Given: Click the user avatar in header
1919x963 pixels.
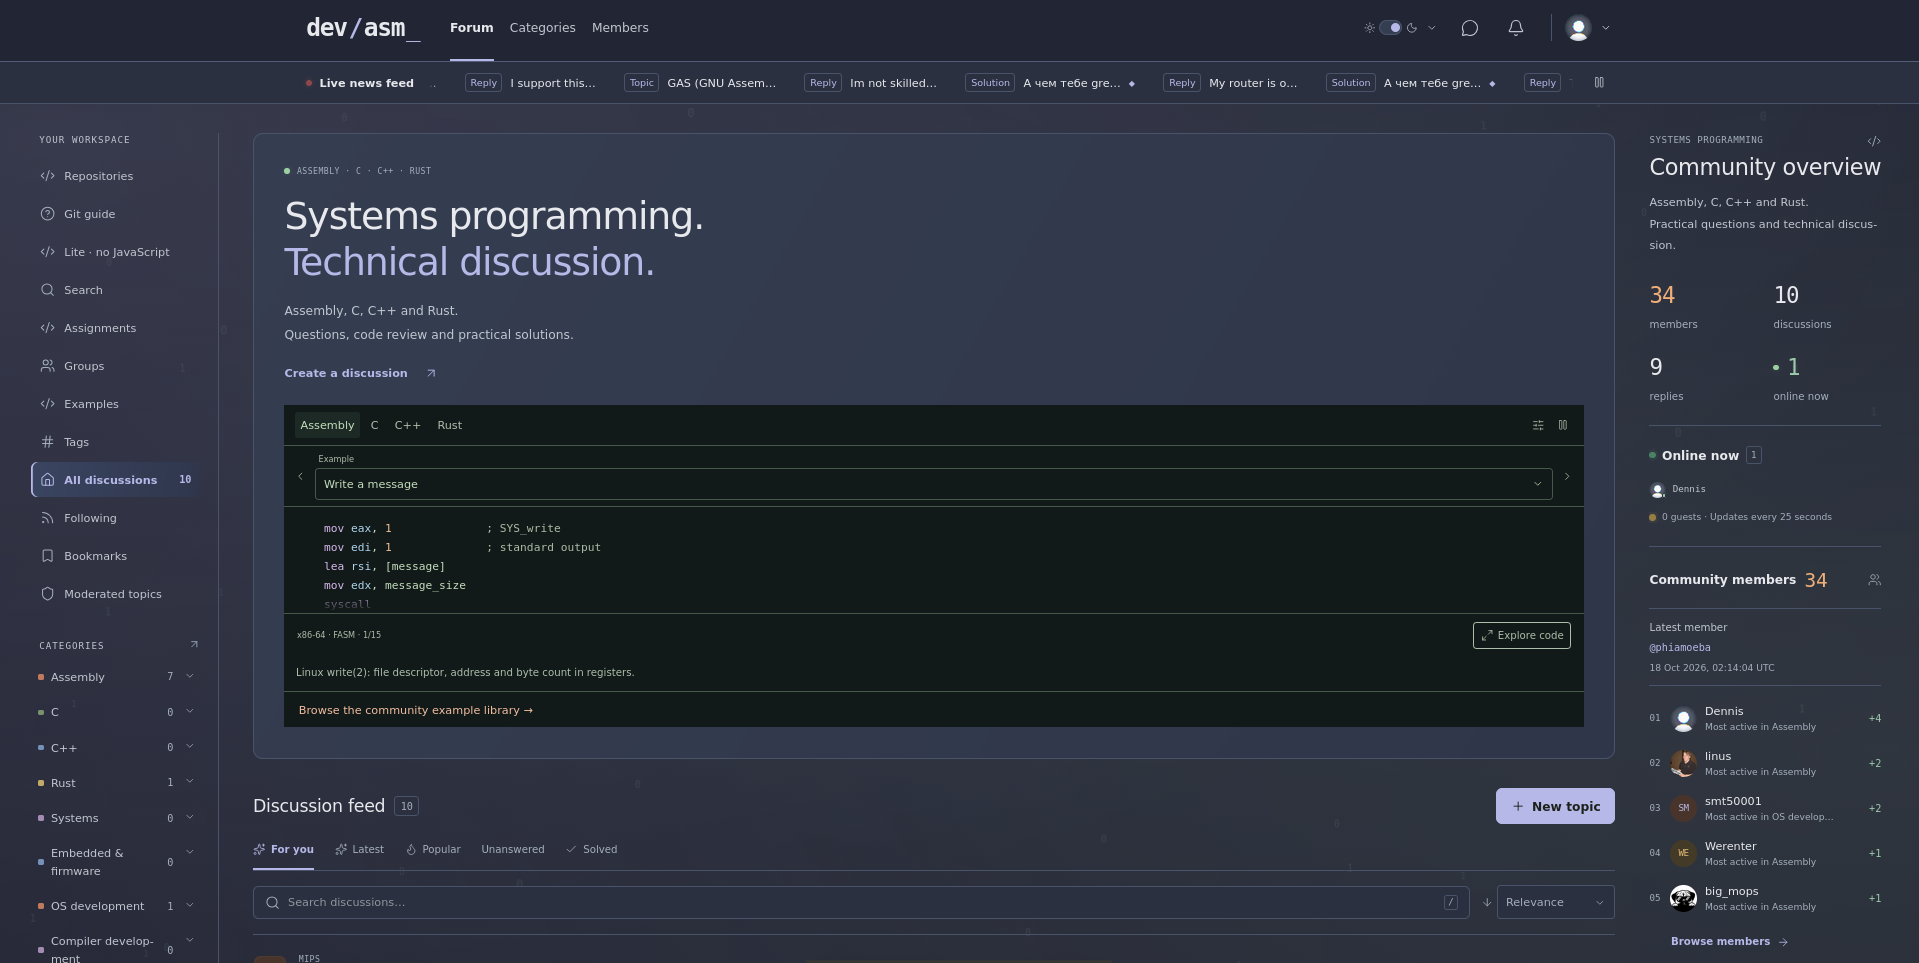Looking at the screenshot, I should [x=1578, y=28].
